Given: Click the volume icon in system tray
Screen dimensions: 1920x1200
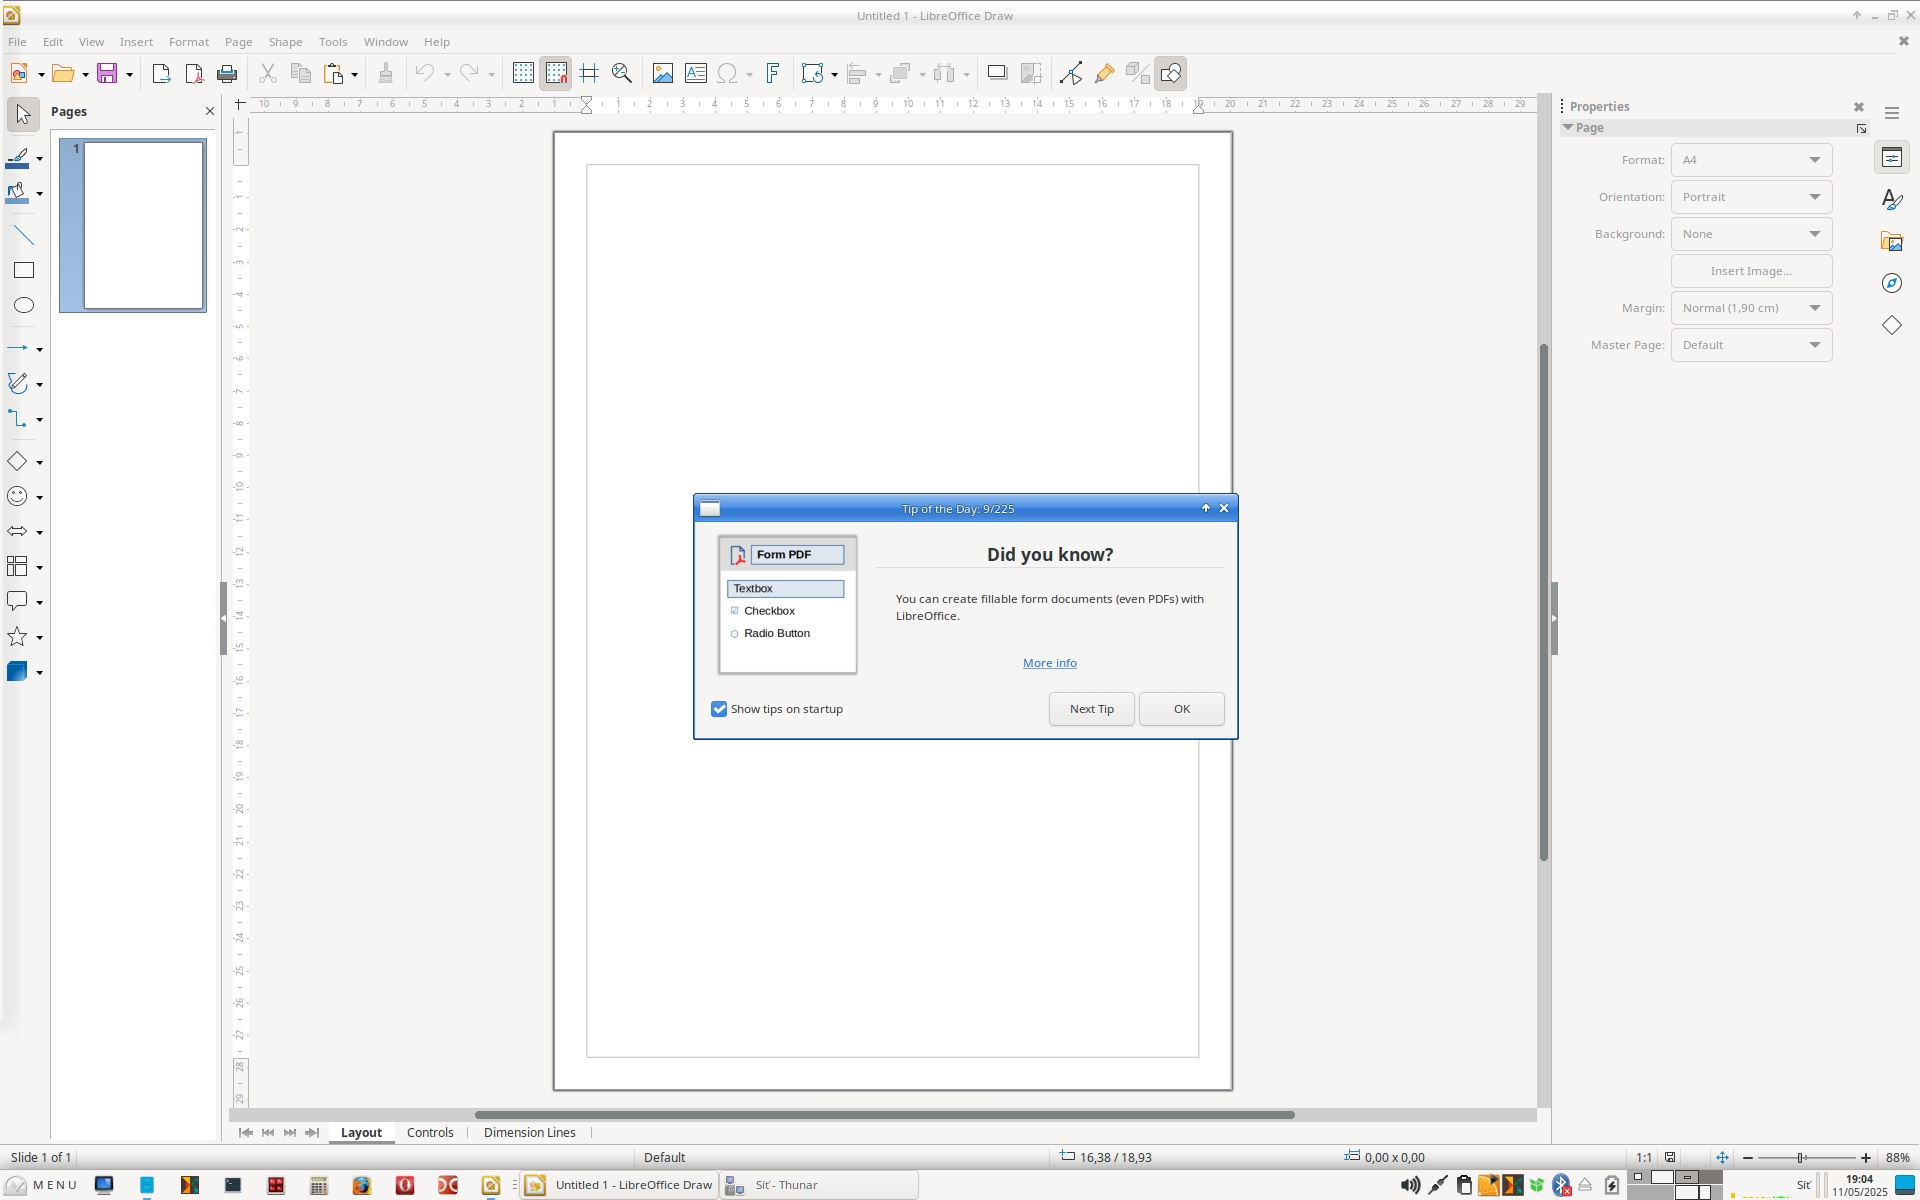Looking at the screenshot, I should click(1409, 1185).
